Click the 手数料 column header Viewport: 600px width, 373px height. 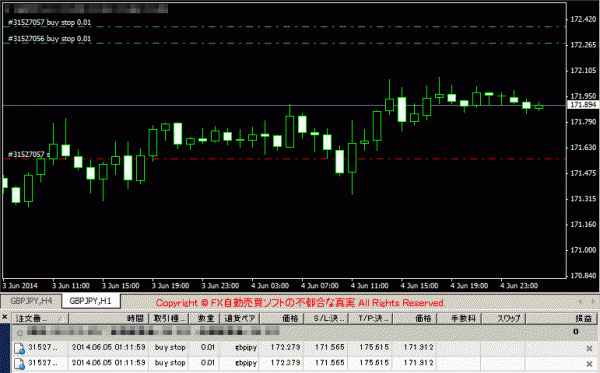459,318
